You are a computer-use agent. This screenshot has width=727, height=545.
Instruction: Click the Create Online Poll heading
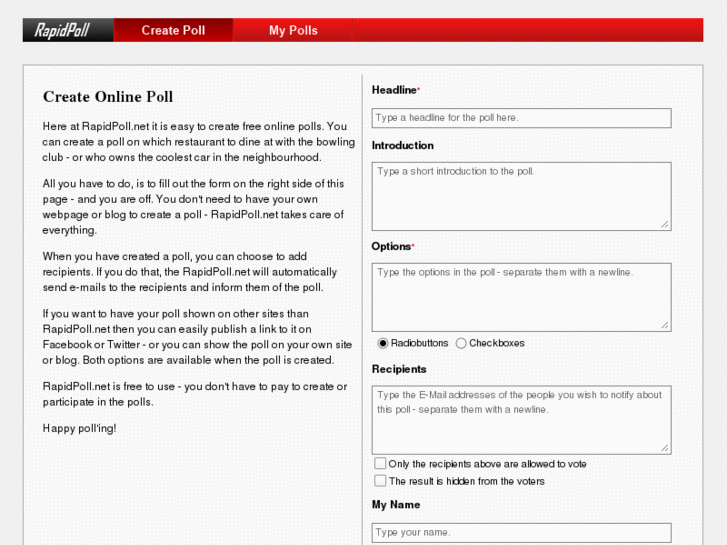click(x=108, y=96)
